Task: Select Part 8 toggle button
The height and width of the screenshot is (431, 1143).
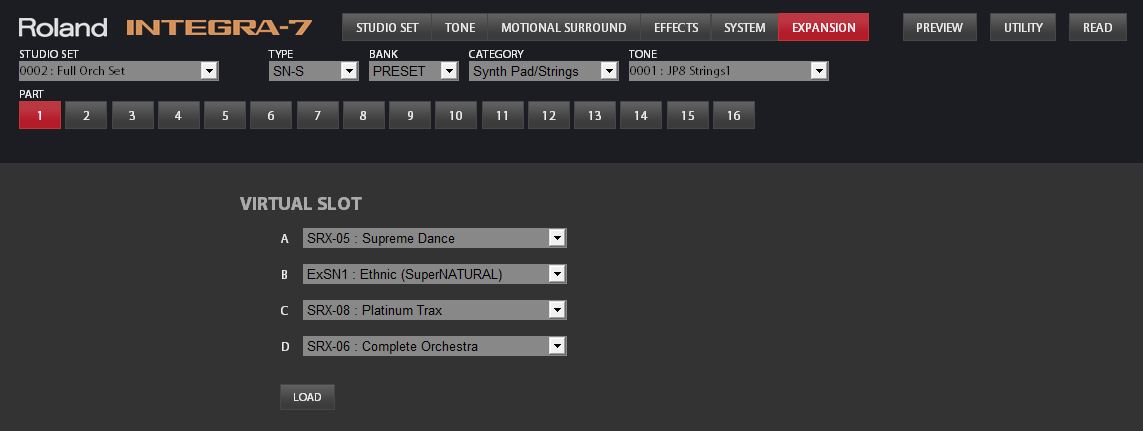Action: pos(363,115)
